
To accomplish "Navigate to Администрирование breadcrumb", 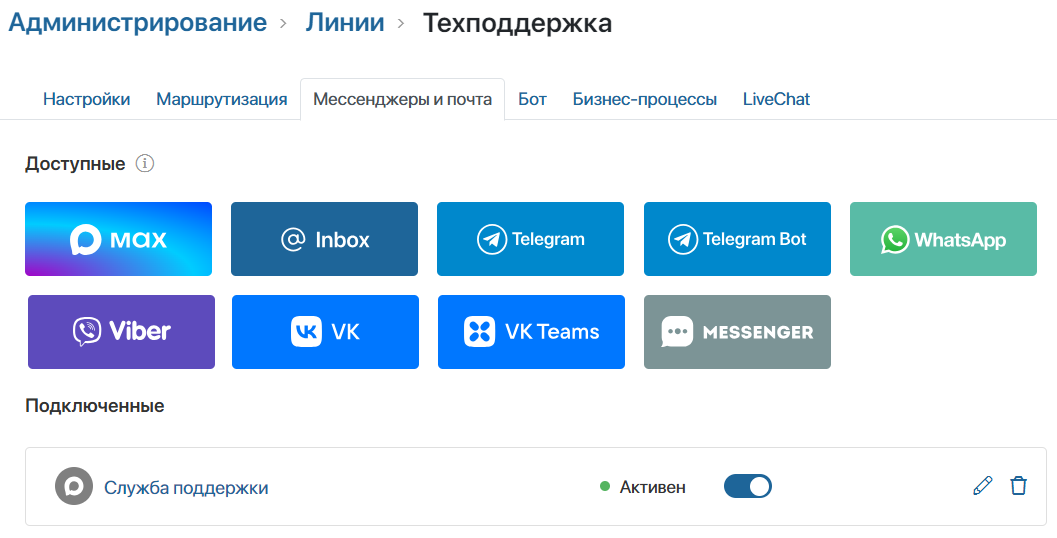I will (138, 23).
